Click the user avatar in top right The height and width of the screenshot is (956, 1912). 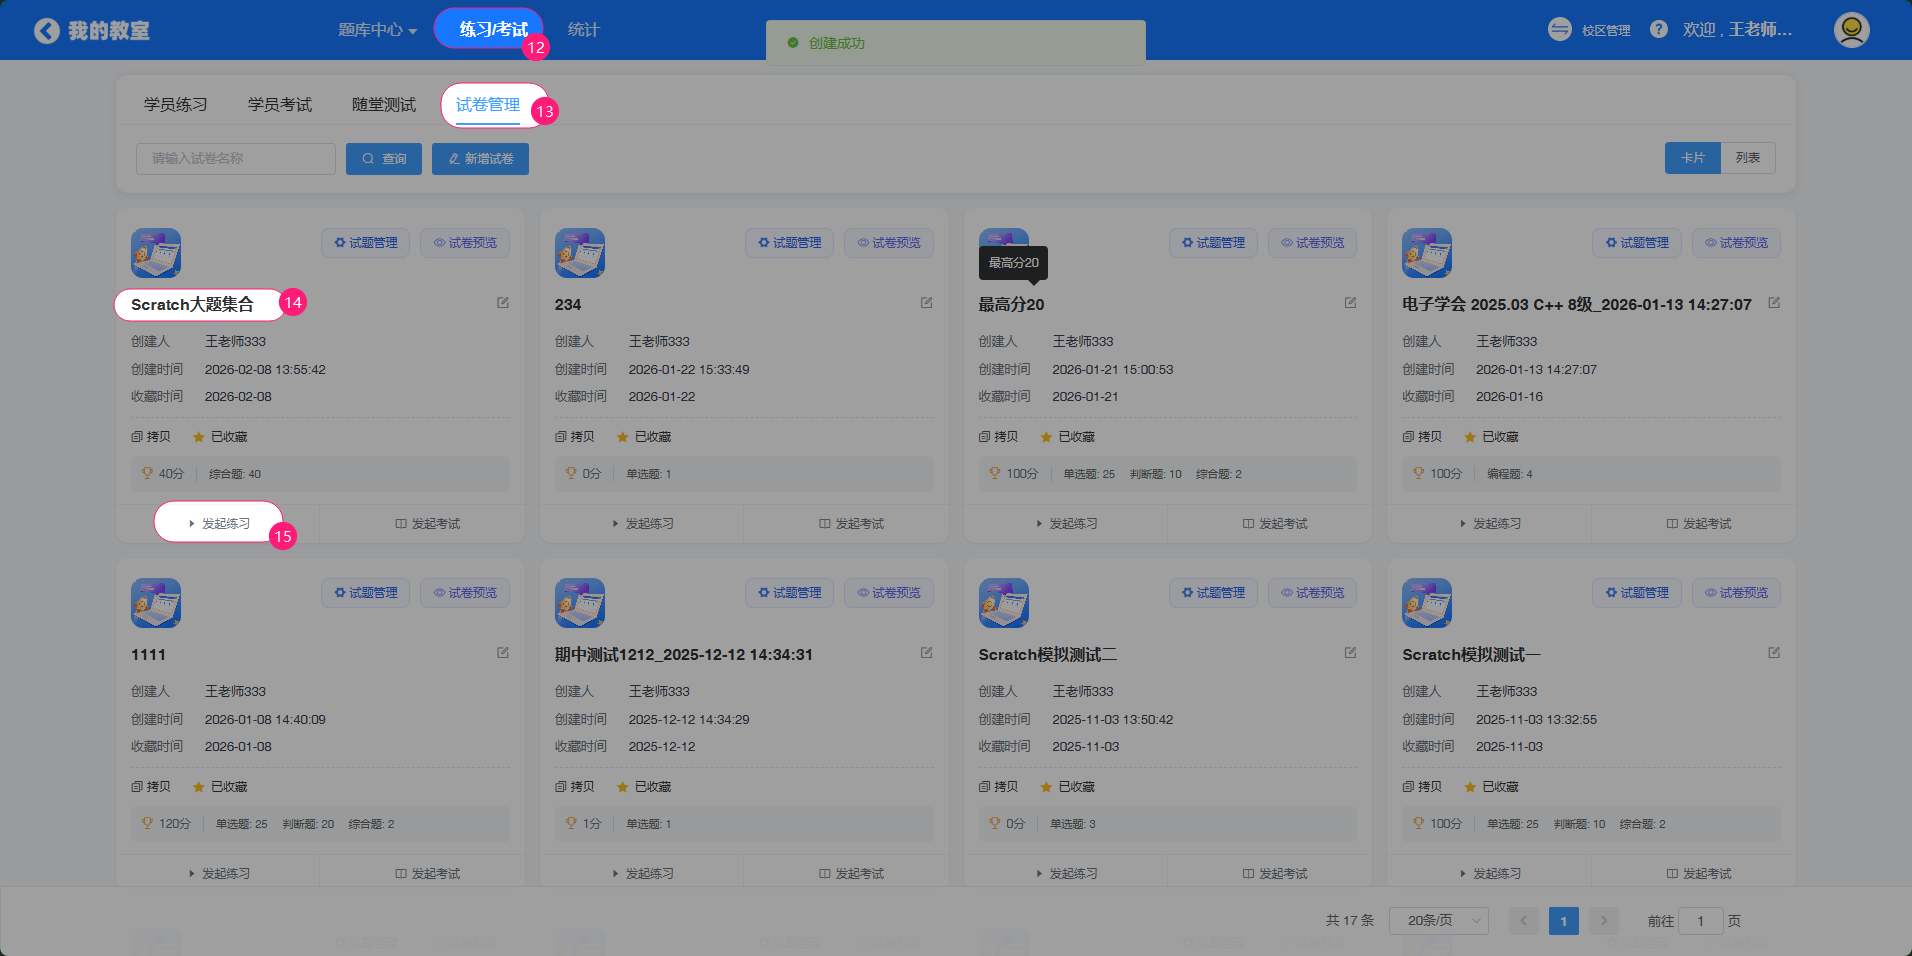click(1851, 30)
